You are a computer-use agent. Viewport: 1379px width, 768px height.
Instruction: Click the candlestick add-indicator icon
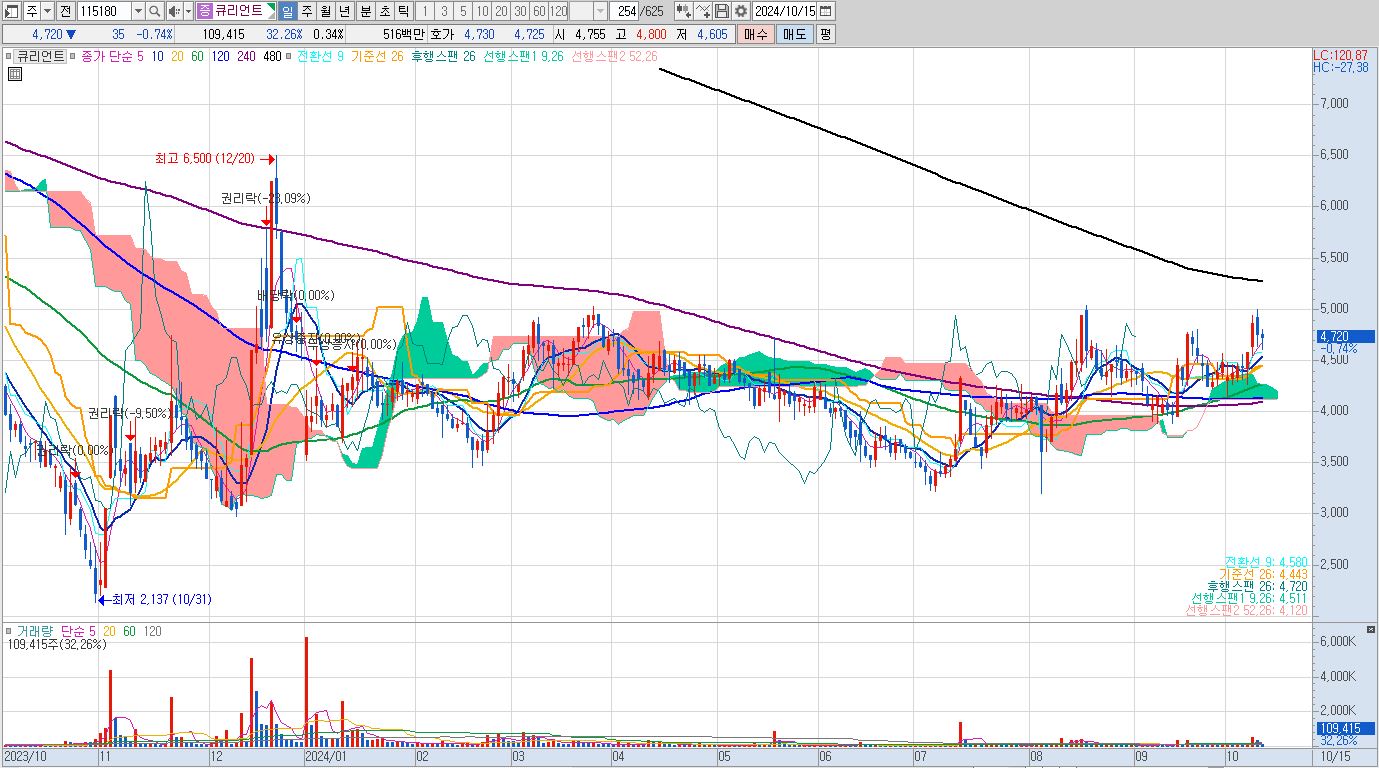coord(684,11)
